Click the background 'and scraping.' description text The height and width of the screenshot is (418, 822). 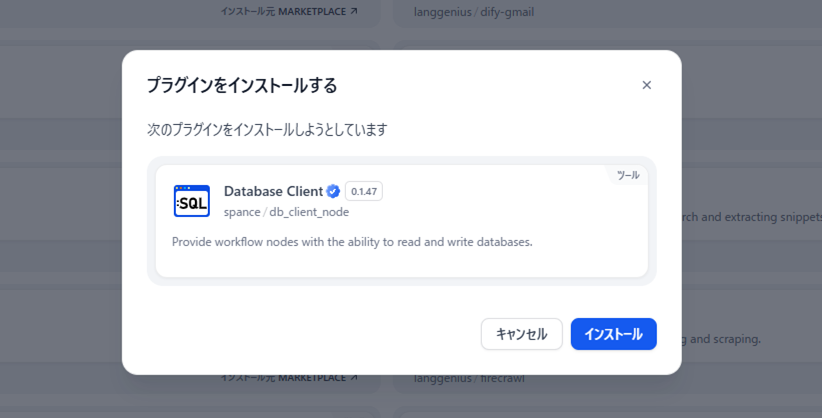tap(720, 339)
